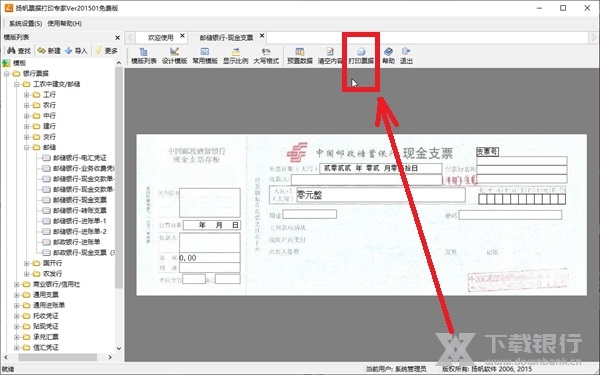Expand the 农行 tree node
The width and height of the screenshot is (600, 375).
point(26,105)
